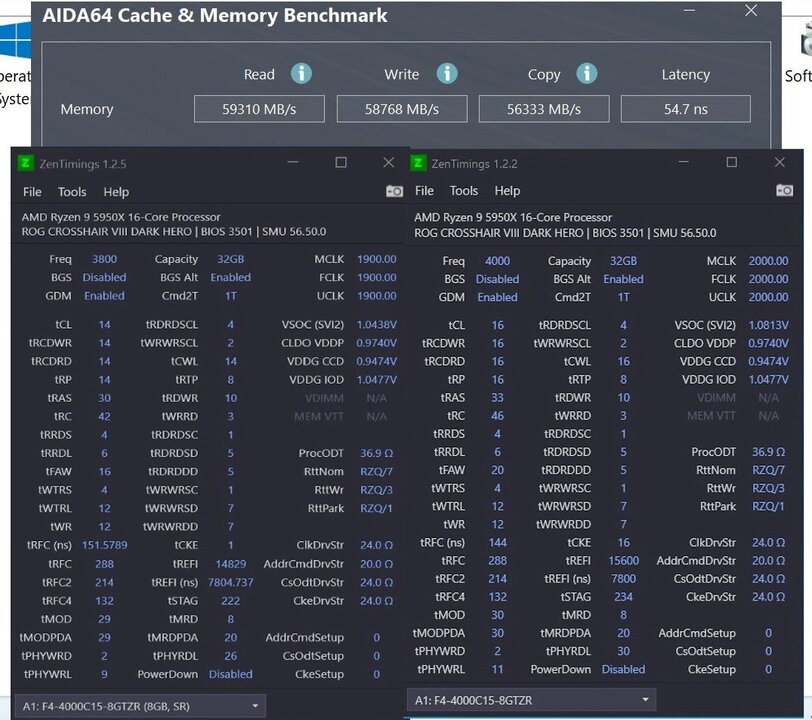This screenshot has height=720, width=812.
Task: Open the Tools menu in ZenTimings 1.2.5
Action: pyautogui.click(x=72, y=192)
